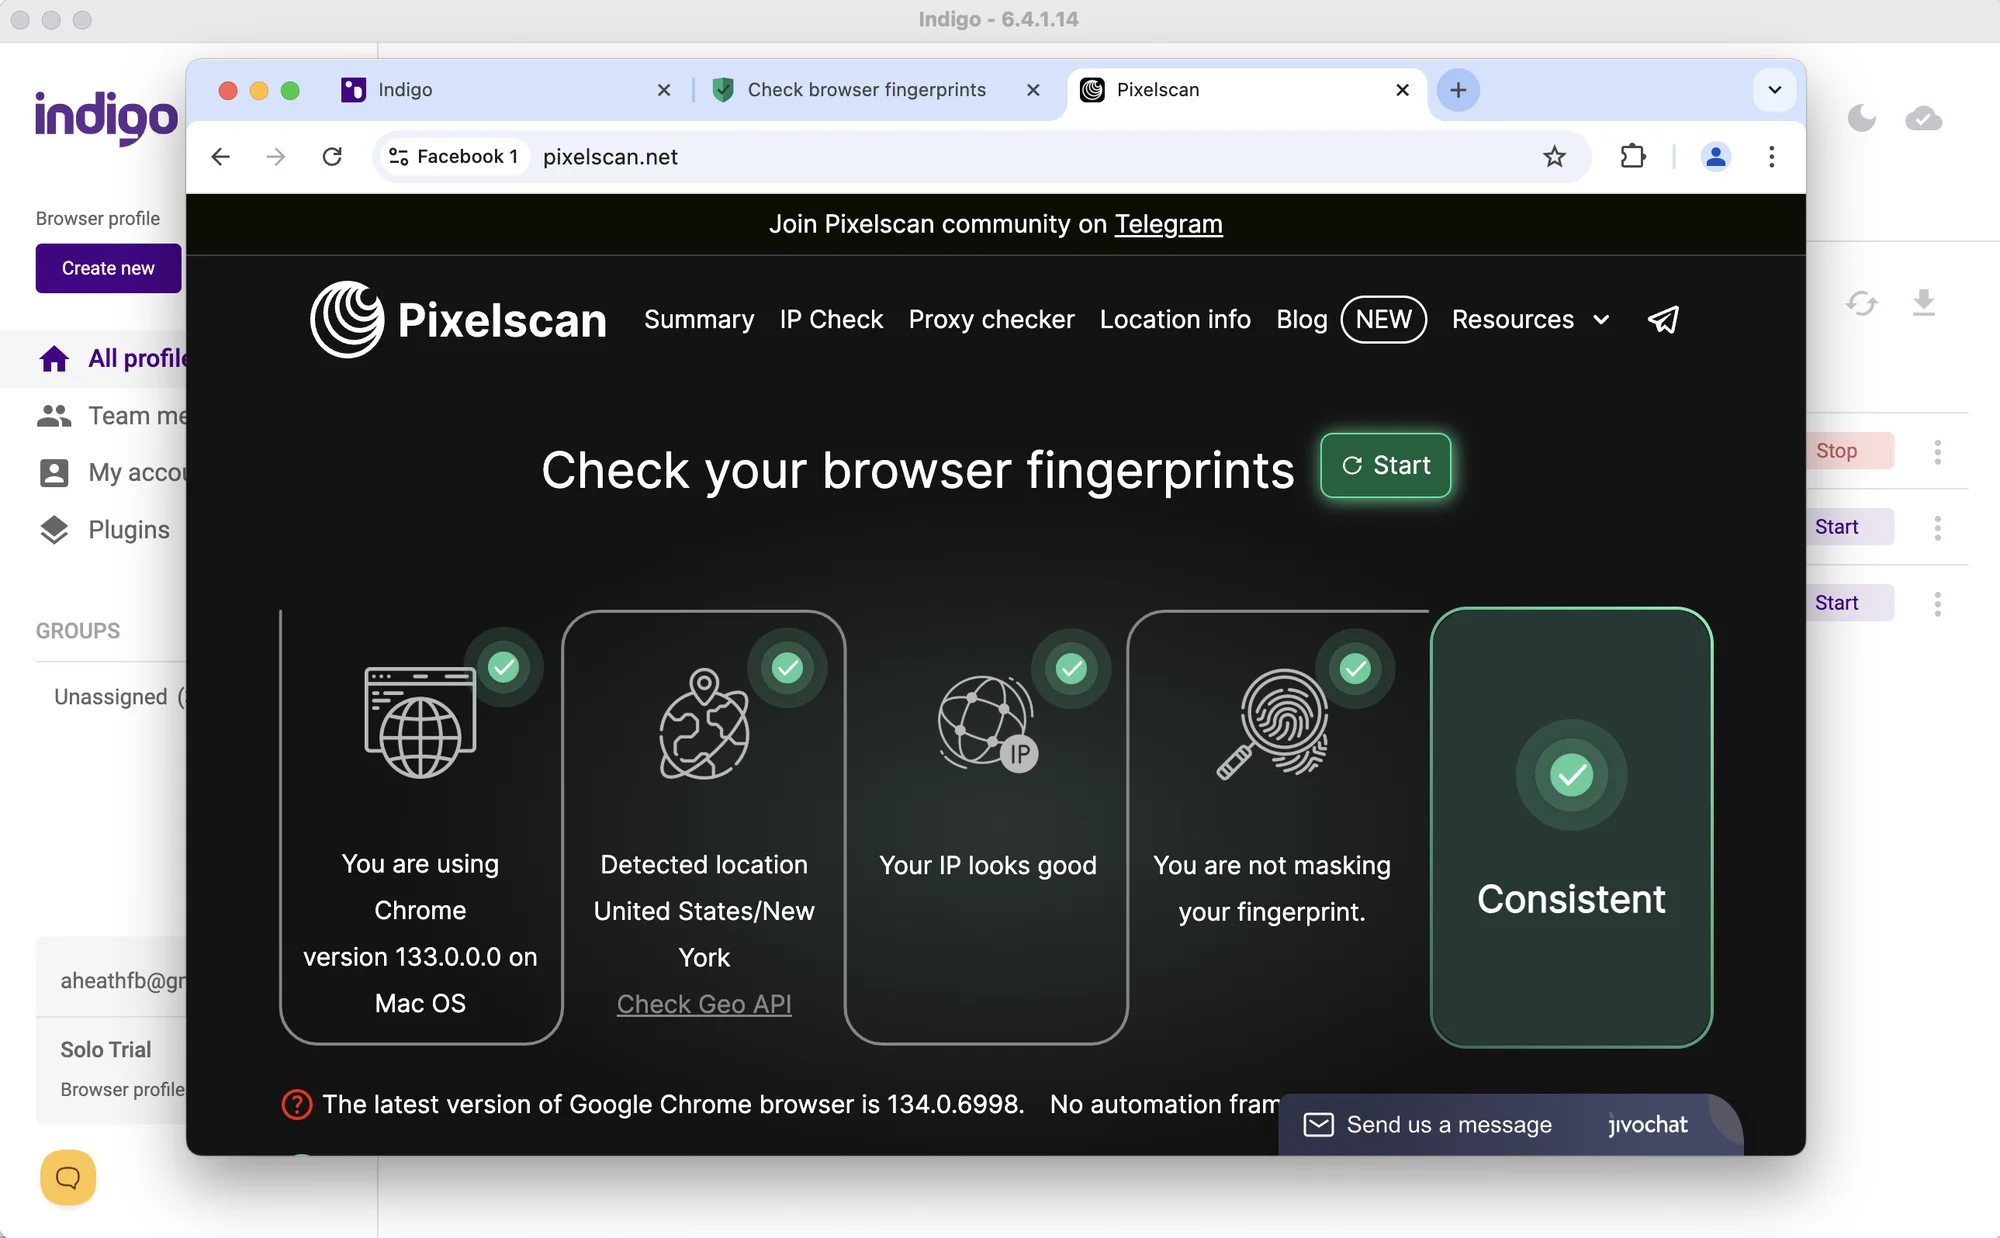Open the IP Check page

click(x=831, y=320)
